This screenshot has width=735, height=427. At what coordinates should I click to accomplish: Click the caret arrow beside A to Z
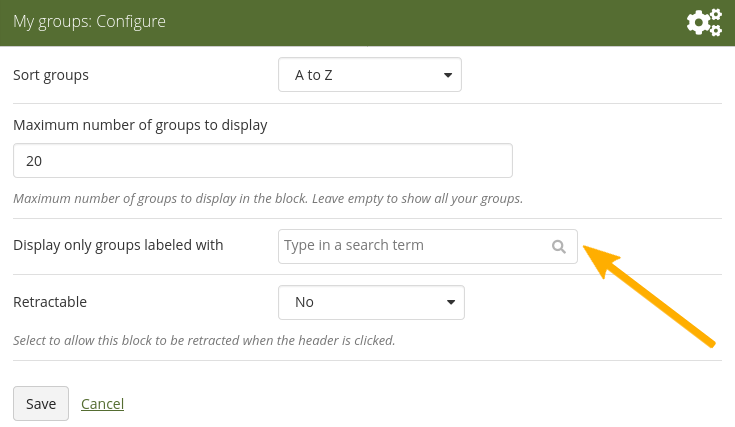[x=447, y=75]
